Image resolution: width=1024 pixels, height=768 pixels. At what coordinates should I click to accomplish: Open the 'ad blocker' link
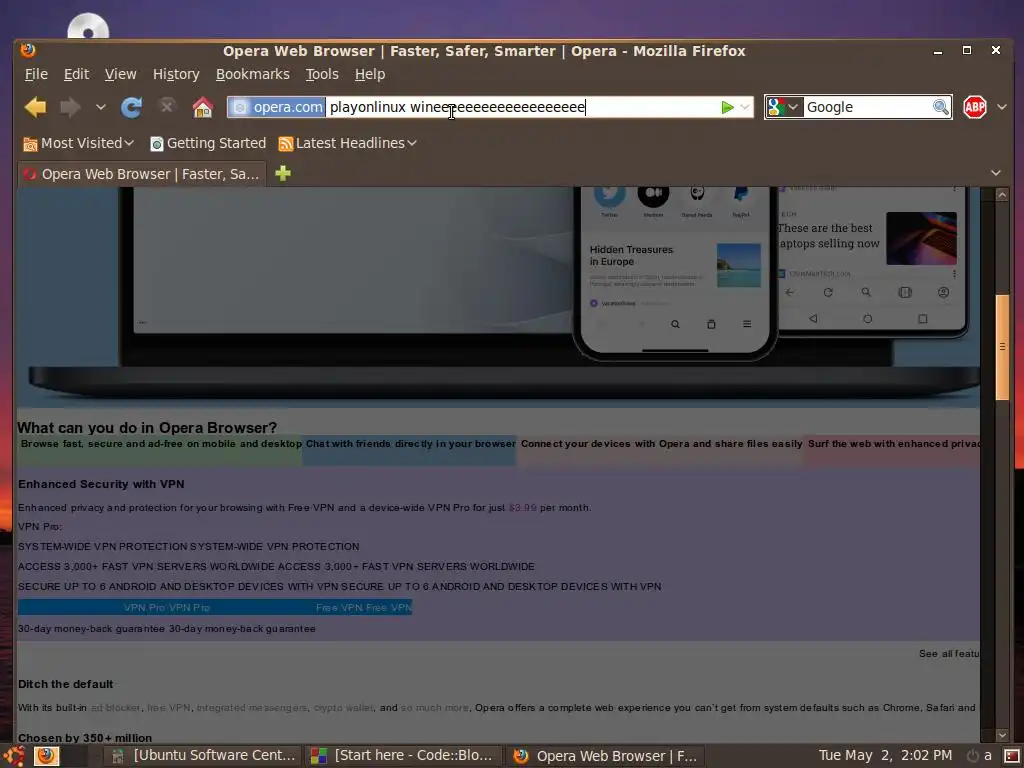(116, 707)
